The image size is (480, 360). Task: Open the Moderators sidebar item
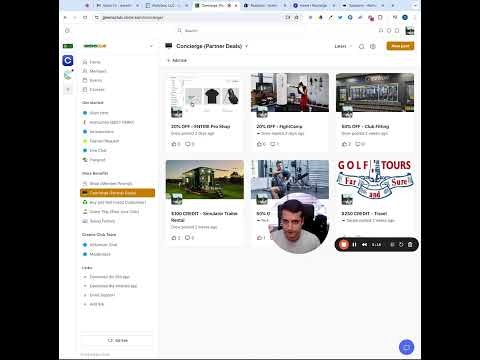118,254
